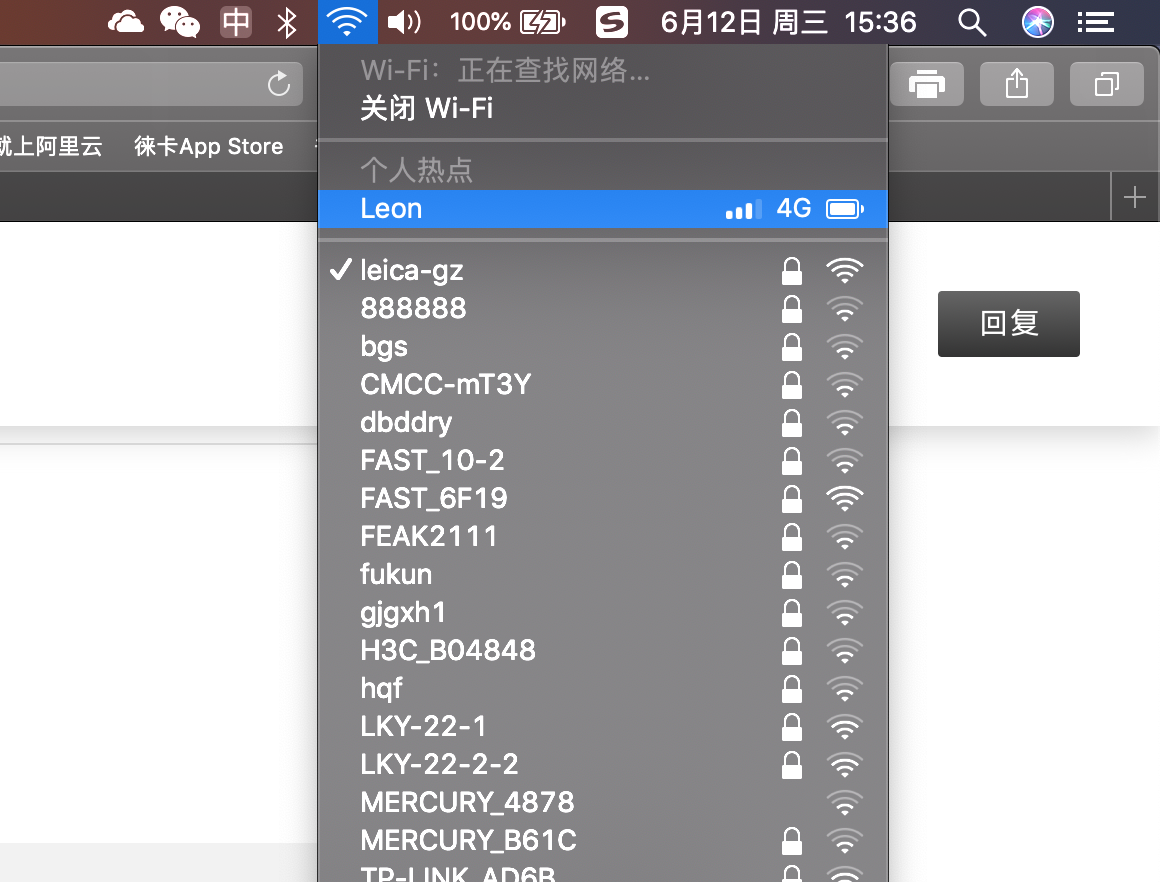
Task: Close the Wi-Fi dropdown menu icon
Action: [x=348, y=22]
